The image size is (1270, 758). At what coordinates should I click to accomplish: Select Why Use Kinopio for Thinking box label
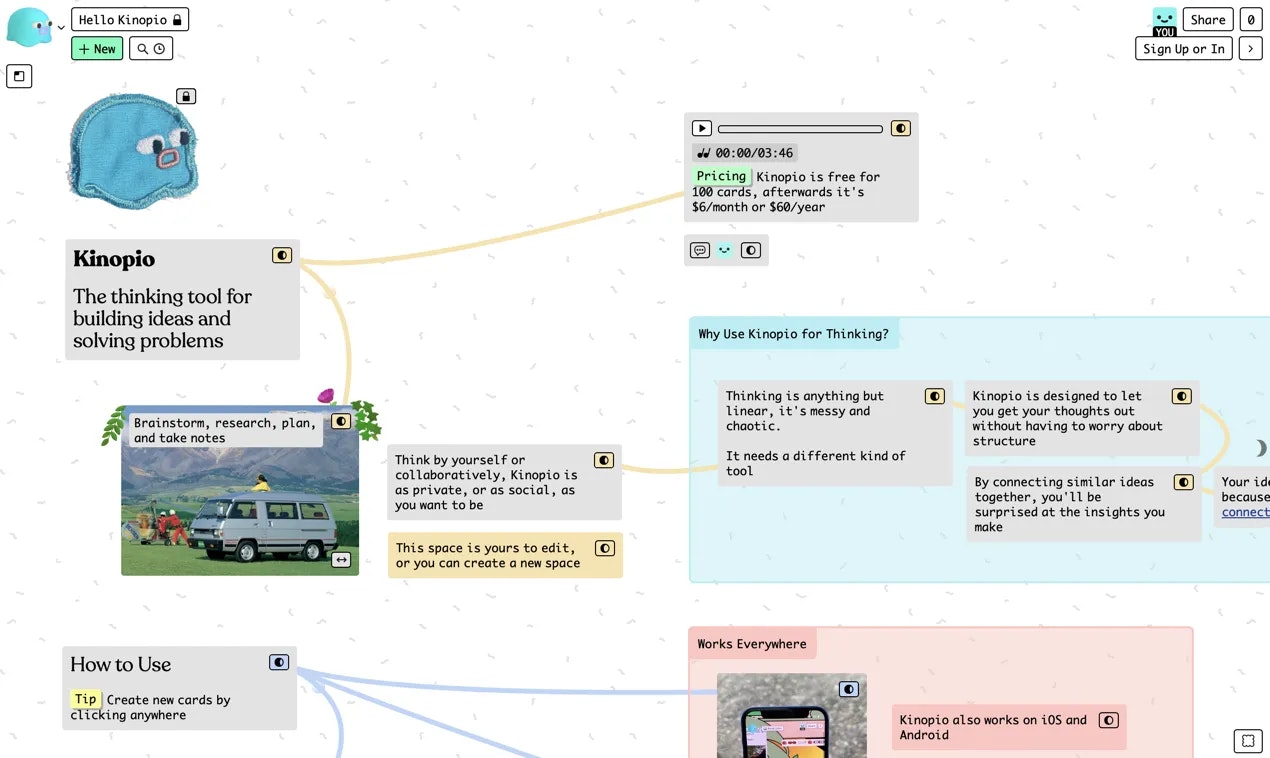(x=794, y=334)
